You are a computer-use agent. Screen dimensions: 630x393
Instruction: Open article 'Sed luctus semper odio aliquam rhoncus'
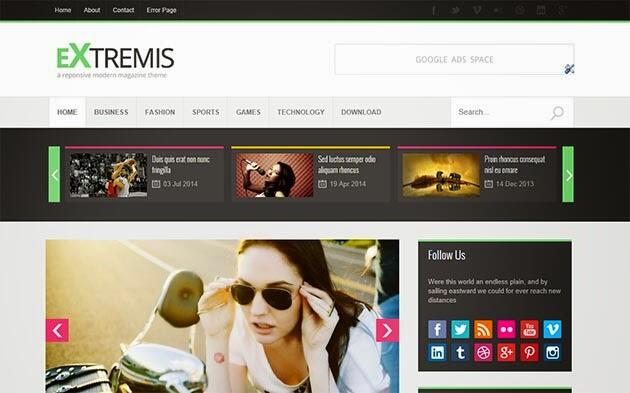coord(347,165)
